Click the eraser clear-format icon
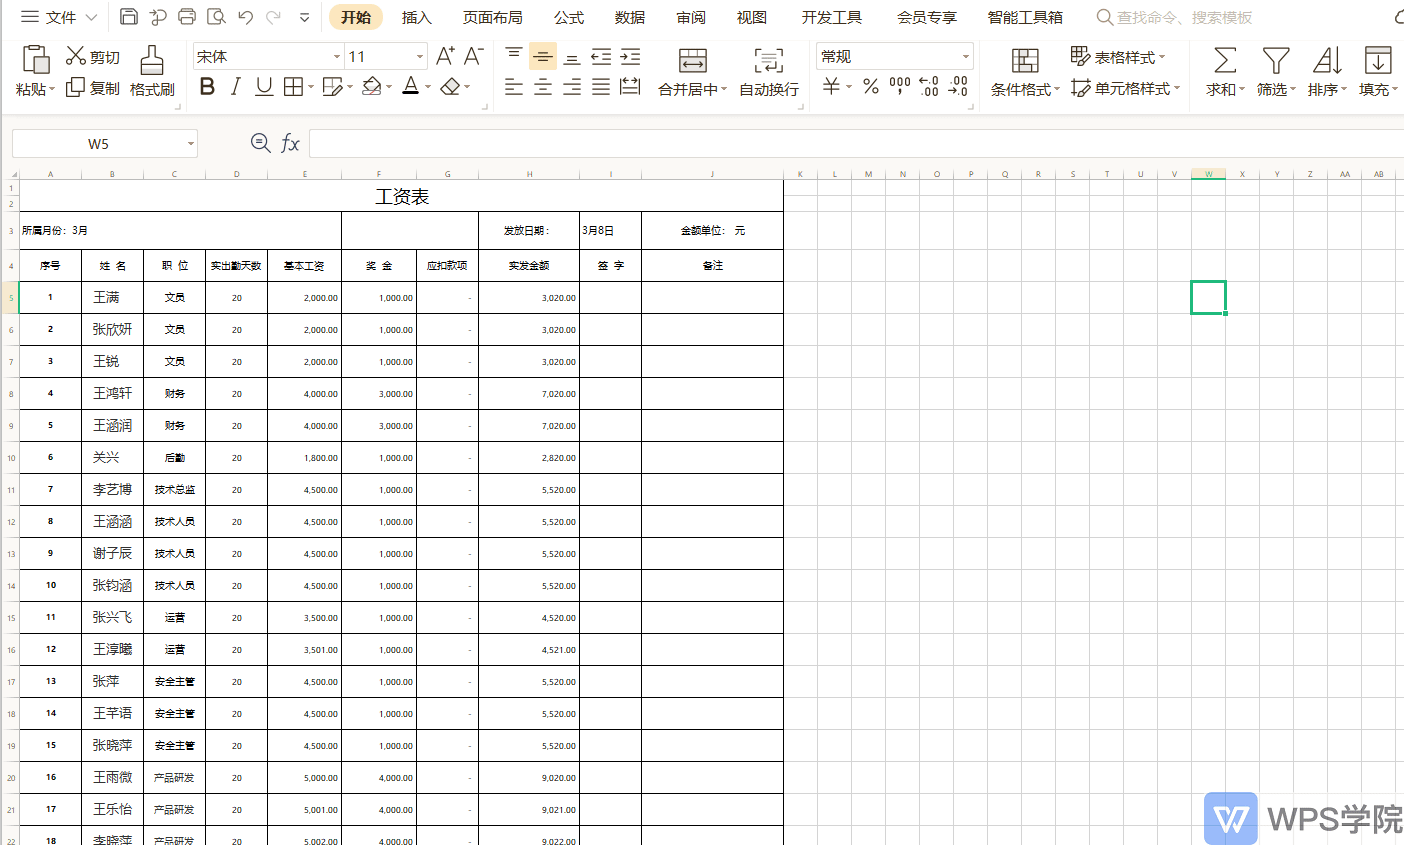Image resolution: width=1404 pixels, height=845 pixels. pyautogui.click(x=450, y=87)
